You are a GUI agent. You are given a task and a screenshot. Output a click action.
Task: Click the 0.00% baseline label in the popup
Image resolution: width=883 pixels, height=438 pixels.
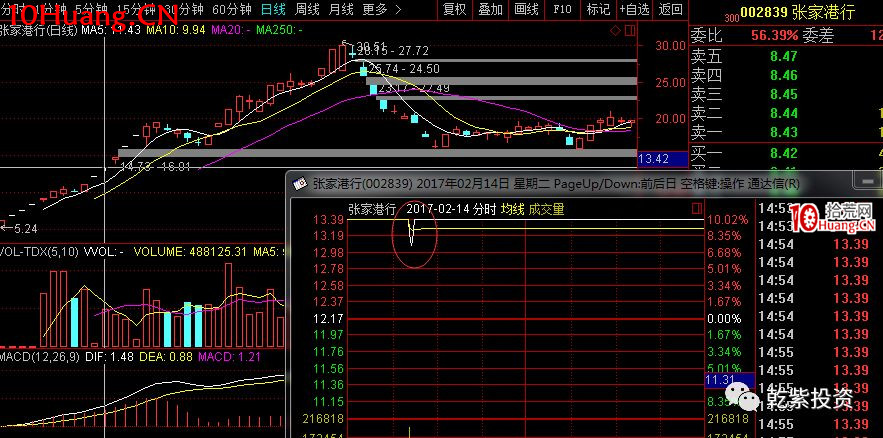(x=724, y=319)
